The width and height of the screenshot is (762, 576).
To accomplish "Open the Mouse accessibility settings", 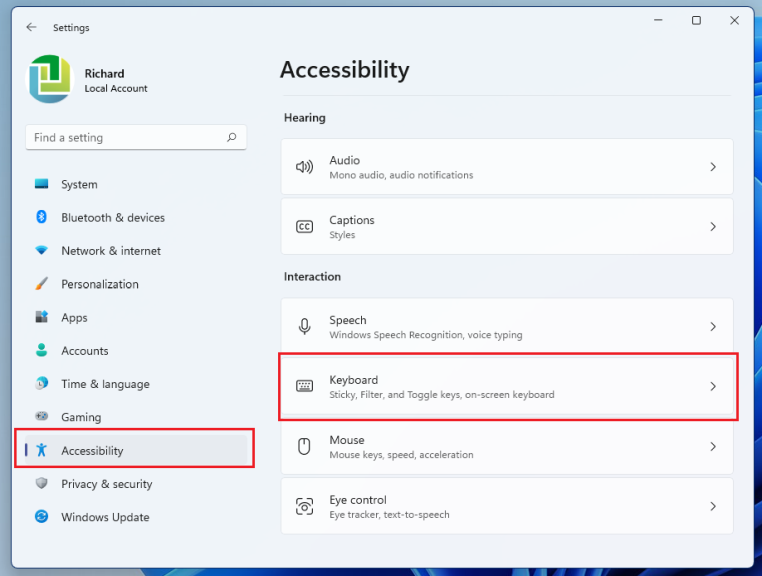I will coord(507,446).
